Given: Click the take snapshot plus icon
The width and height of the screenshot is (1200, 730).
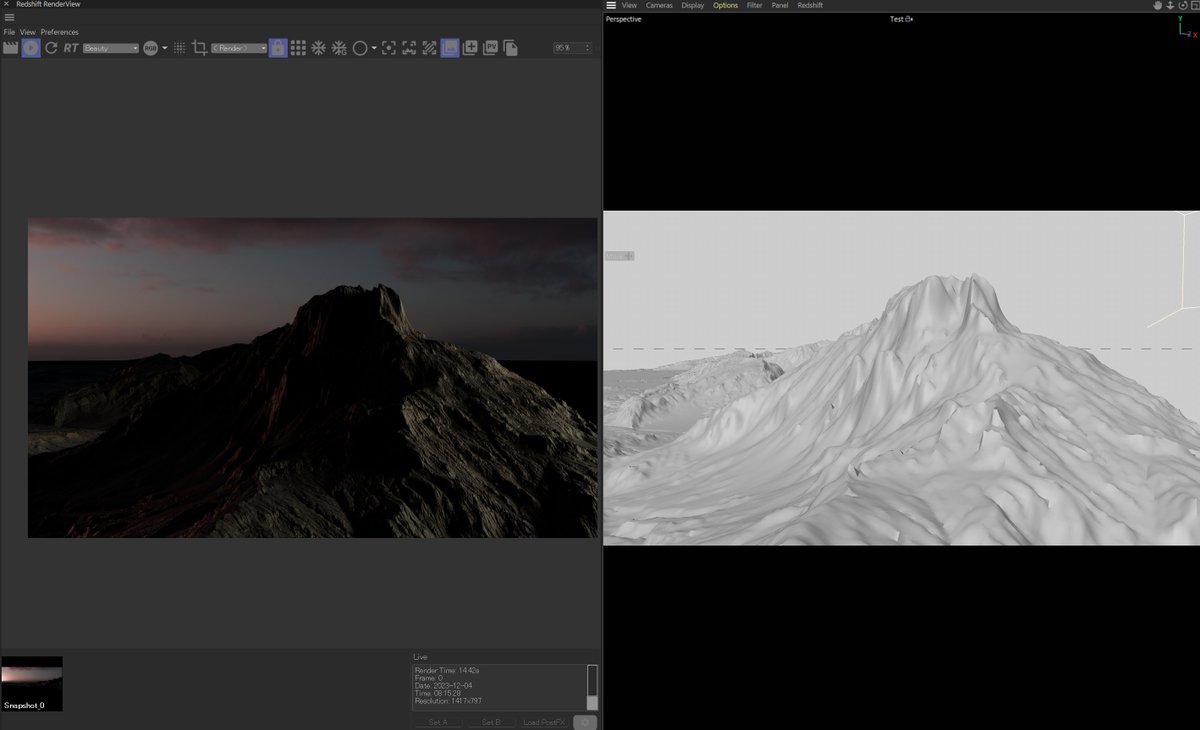Looking at the screenshot, I should click(x=470, y=48).
